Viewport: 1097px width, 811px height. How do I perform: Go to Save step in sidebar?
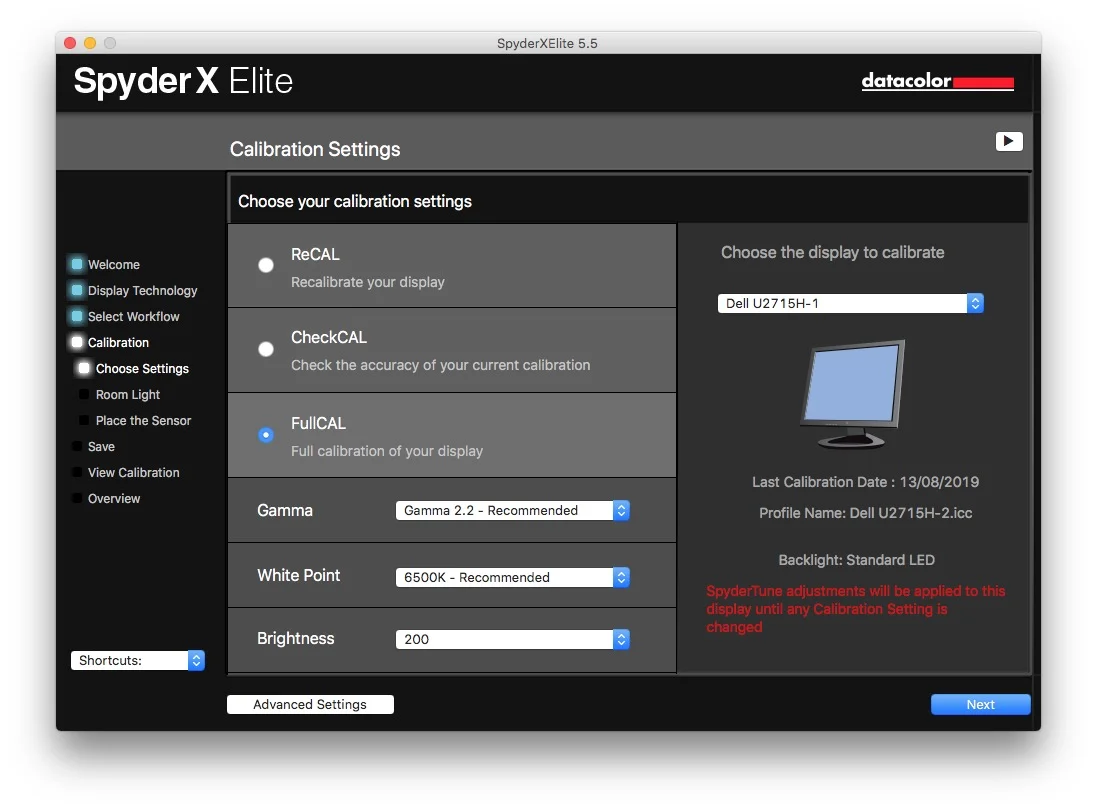tap(101, 446)
